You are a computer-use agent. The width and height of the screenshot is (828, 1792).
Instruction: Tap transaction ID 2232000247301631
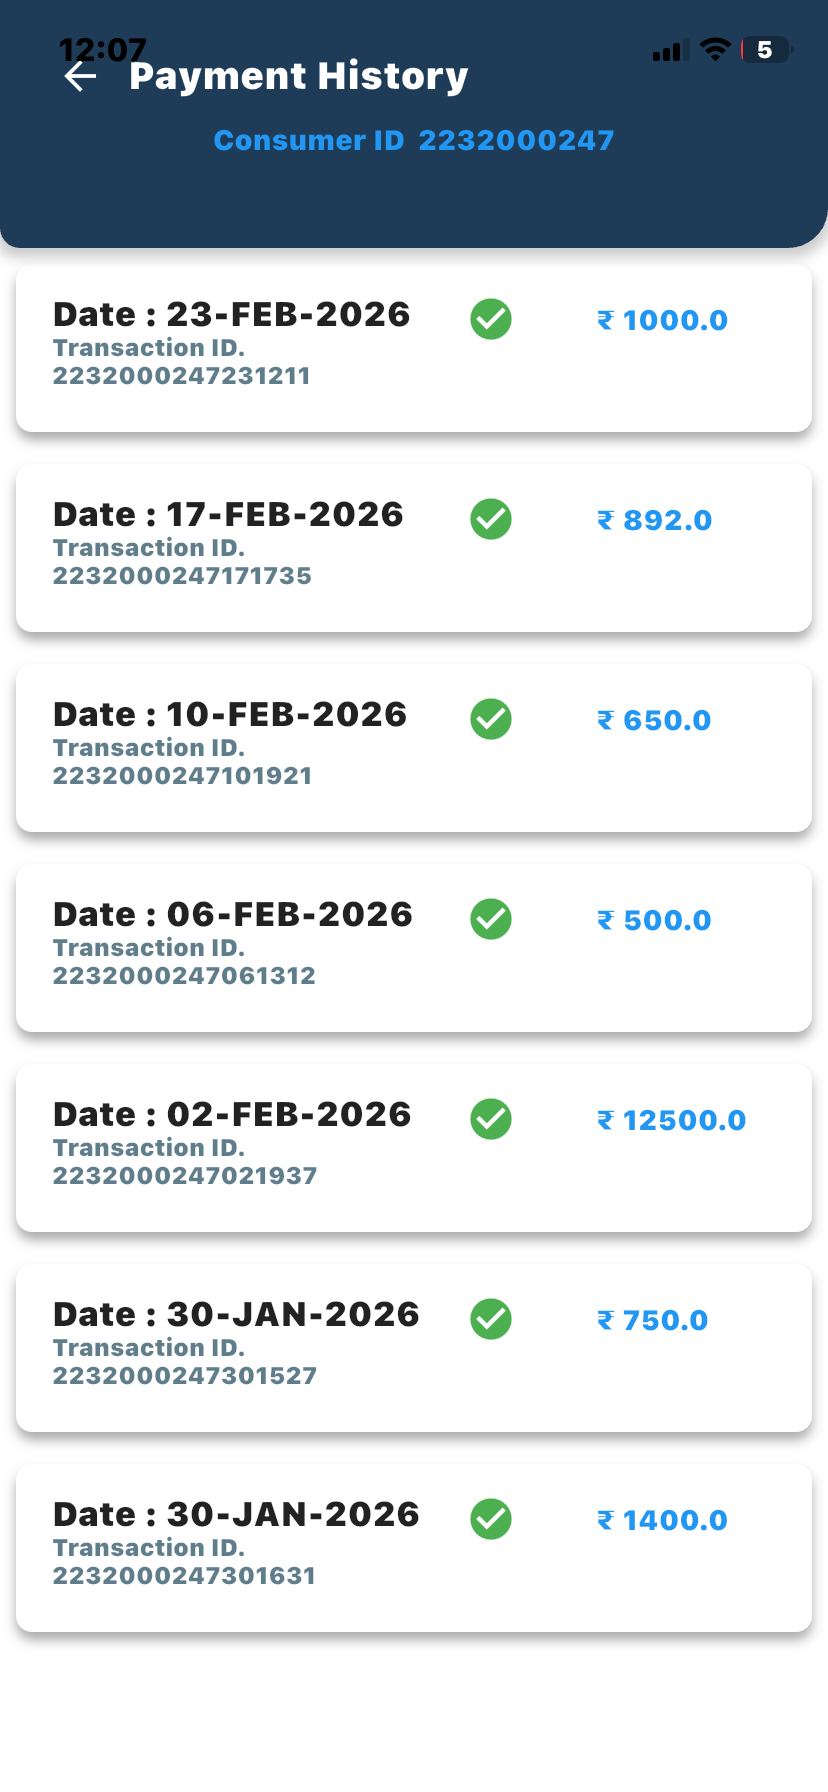coord(184,1575)
